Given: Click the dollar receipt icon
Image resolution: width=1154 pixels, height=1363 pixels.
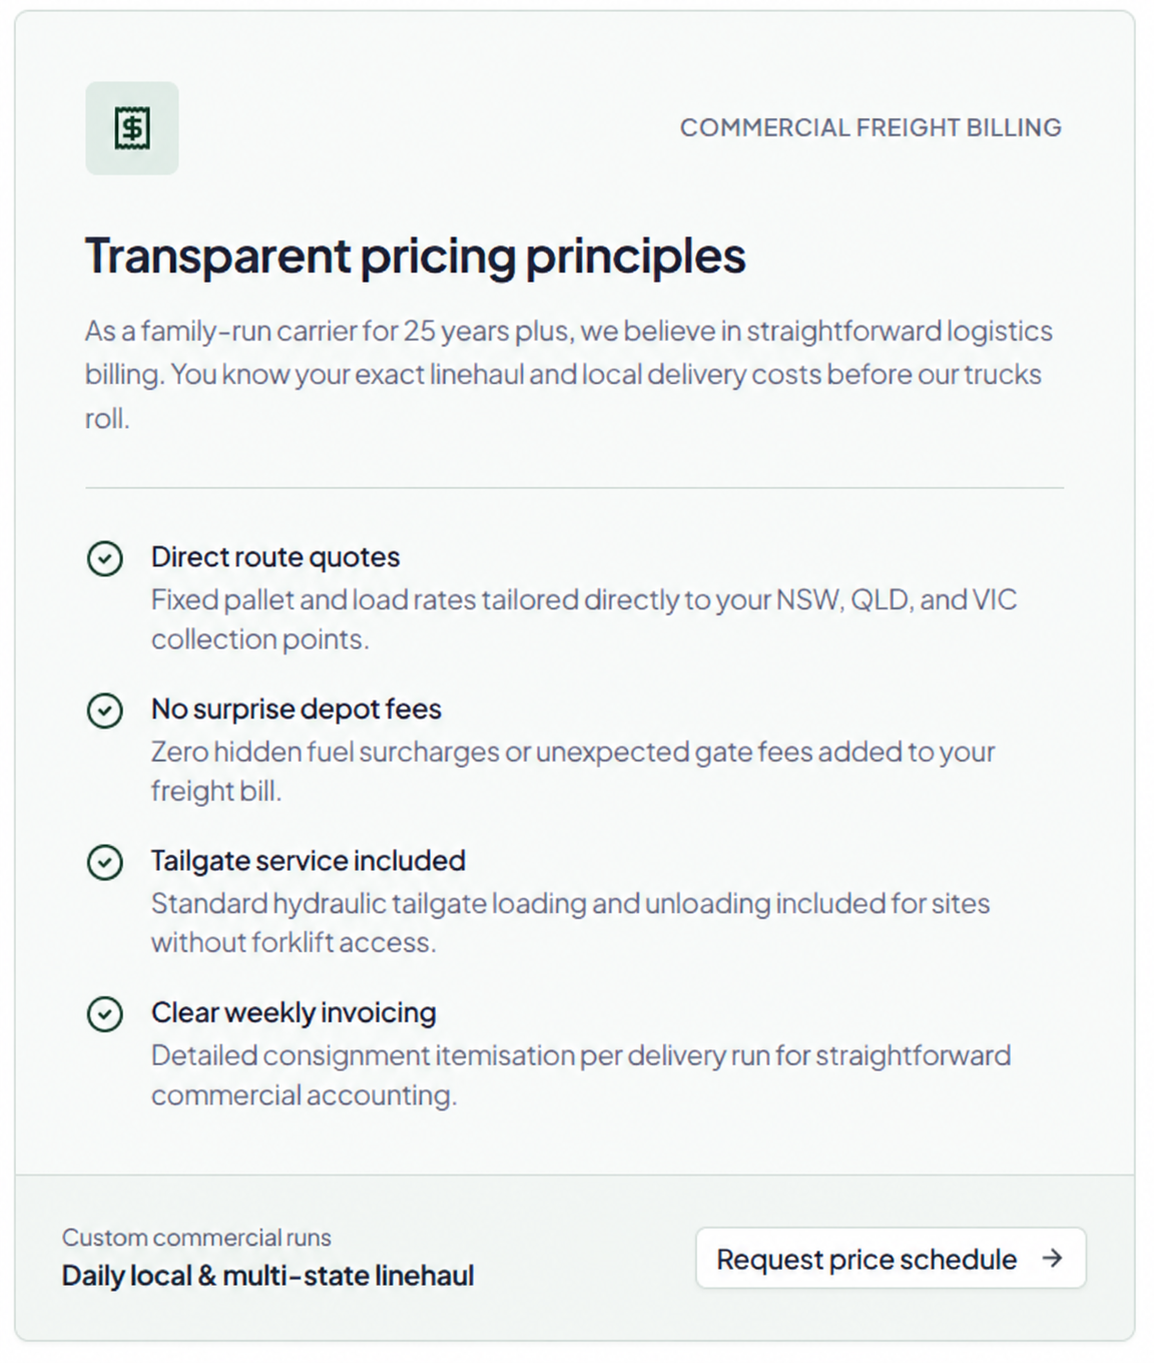Looking at the screenshot, I should 132,128.
